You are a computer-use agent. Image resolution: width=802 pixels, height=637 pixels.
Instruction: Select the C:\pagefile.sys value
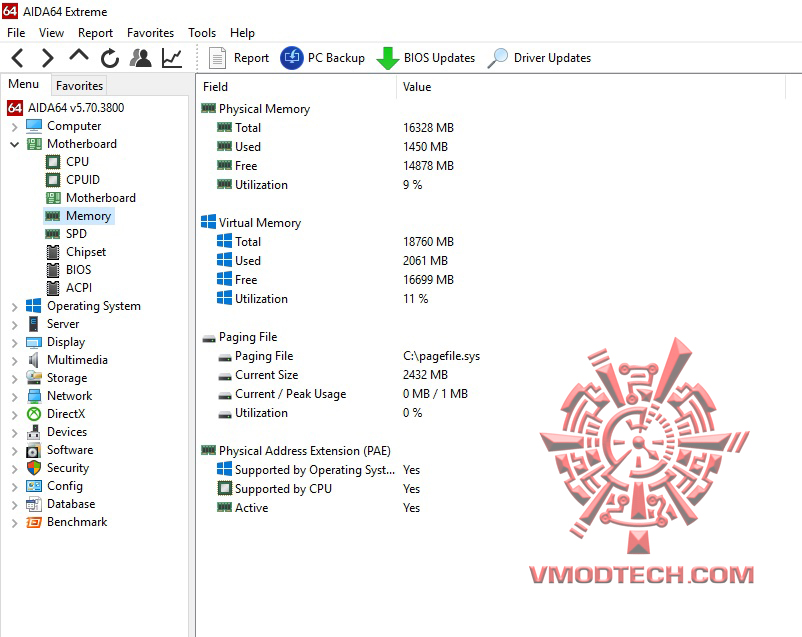click(x=441, y=356)
